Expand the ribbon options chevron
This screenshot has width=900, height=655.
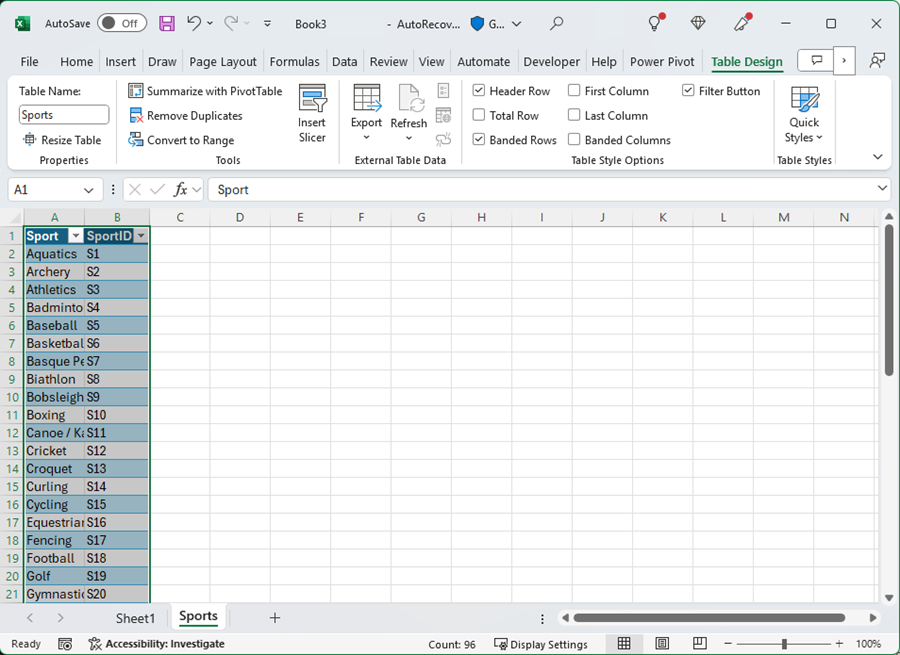tap(877, 156)
